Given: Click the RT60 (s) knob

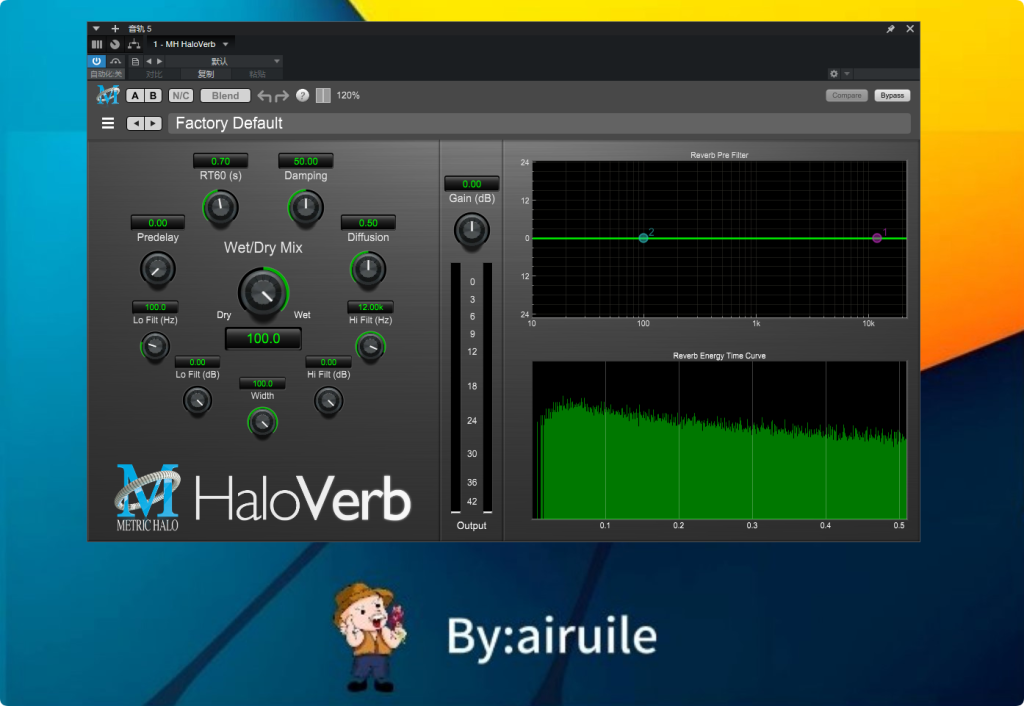Looking at the screenshot, I should [x=221, y=208].
